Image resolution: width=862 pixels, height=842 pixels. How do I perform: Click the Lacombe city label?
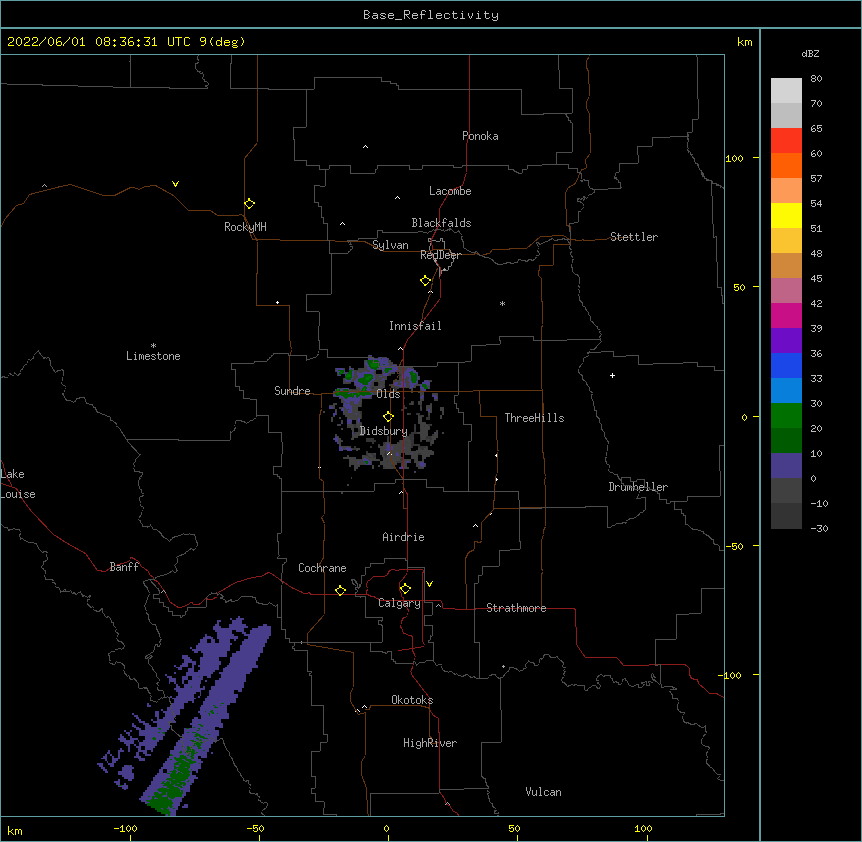450,191
